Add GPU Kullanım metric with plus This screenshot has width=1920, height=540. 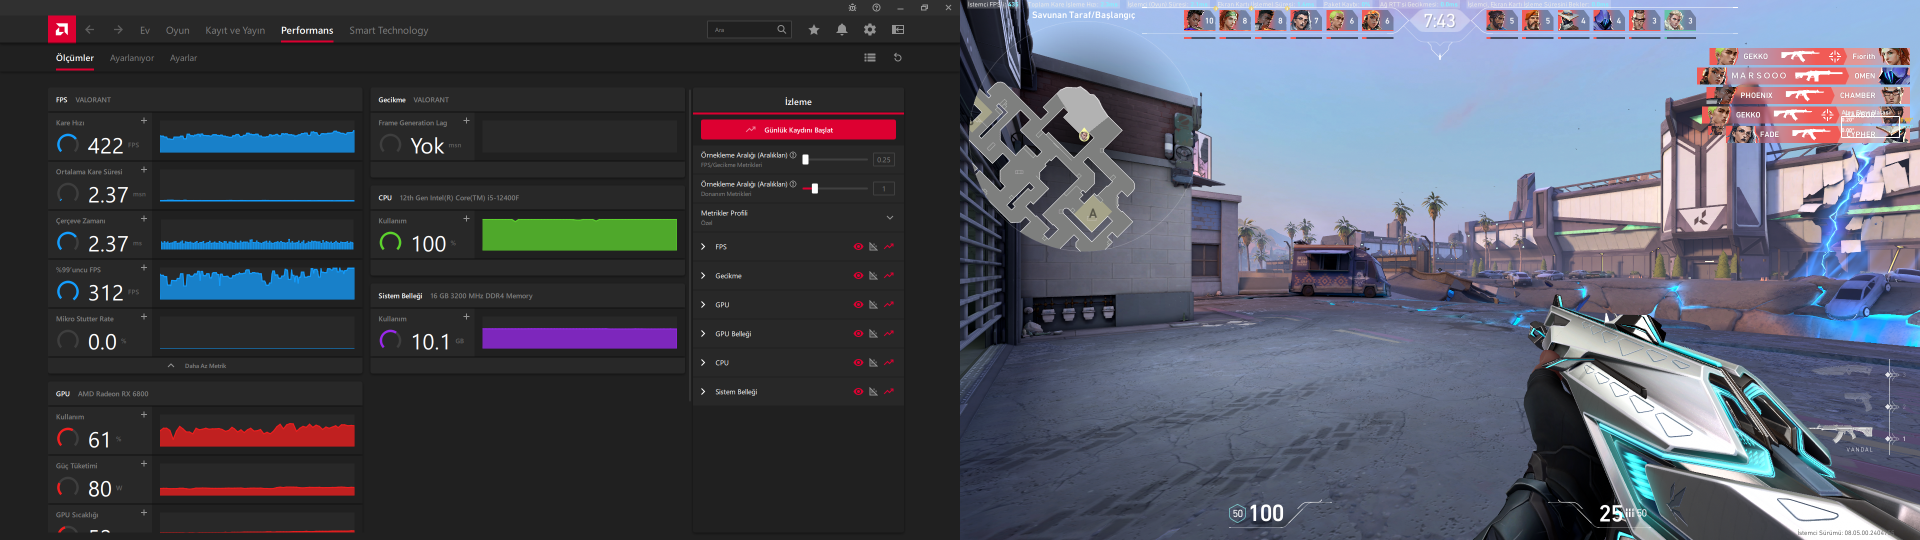coord(144,415)
